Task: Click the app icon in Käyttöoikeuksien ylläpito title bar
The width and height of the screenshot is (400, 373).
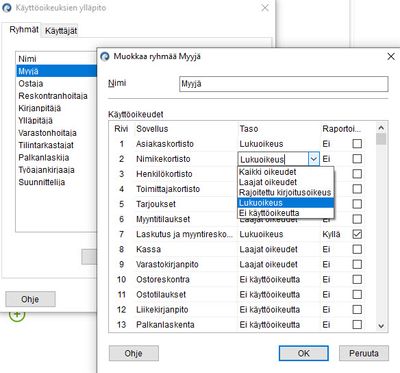Action: tap(6, 7)
